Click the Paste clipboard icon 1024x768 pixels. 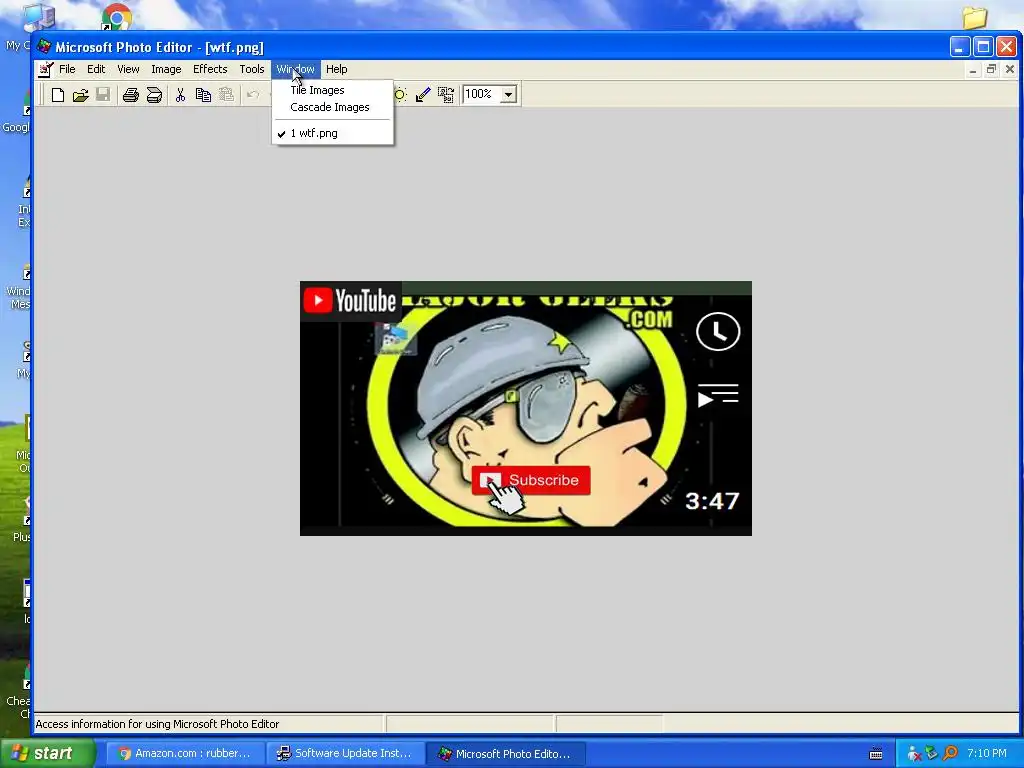(226, 95)
